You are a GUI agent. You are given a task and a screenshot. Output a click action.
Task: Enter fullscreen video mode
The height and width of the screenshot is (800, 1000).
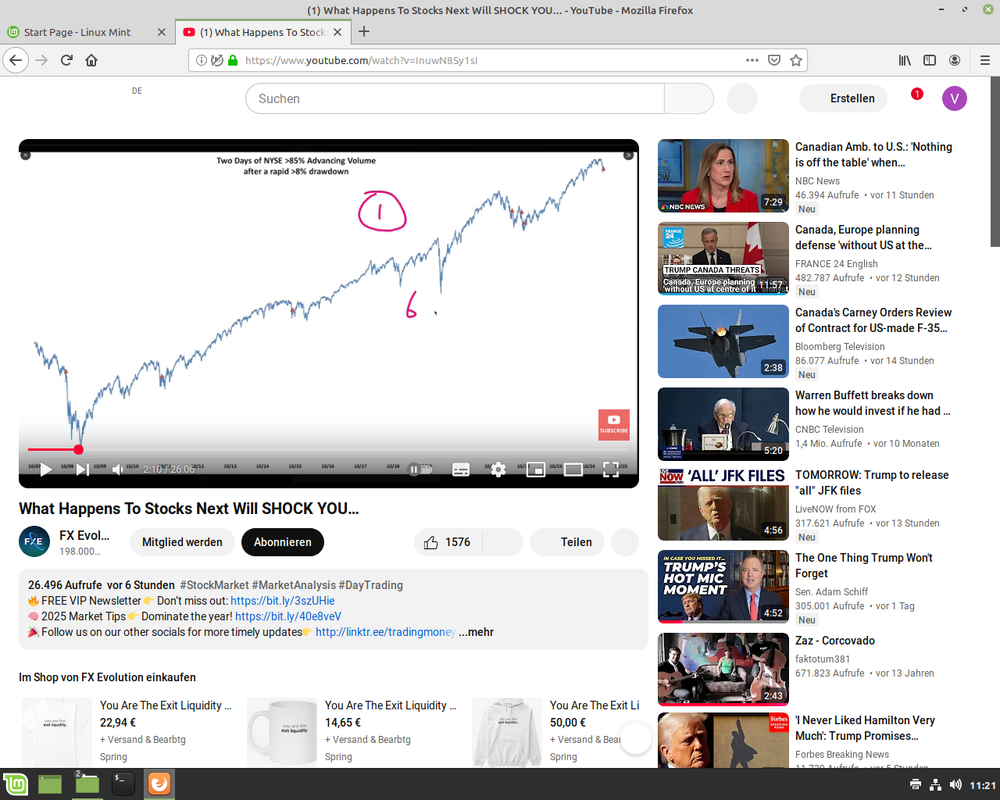[610, 470]
